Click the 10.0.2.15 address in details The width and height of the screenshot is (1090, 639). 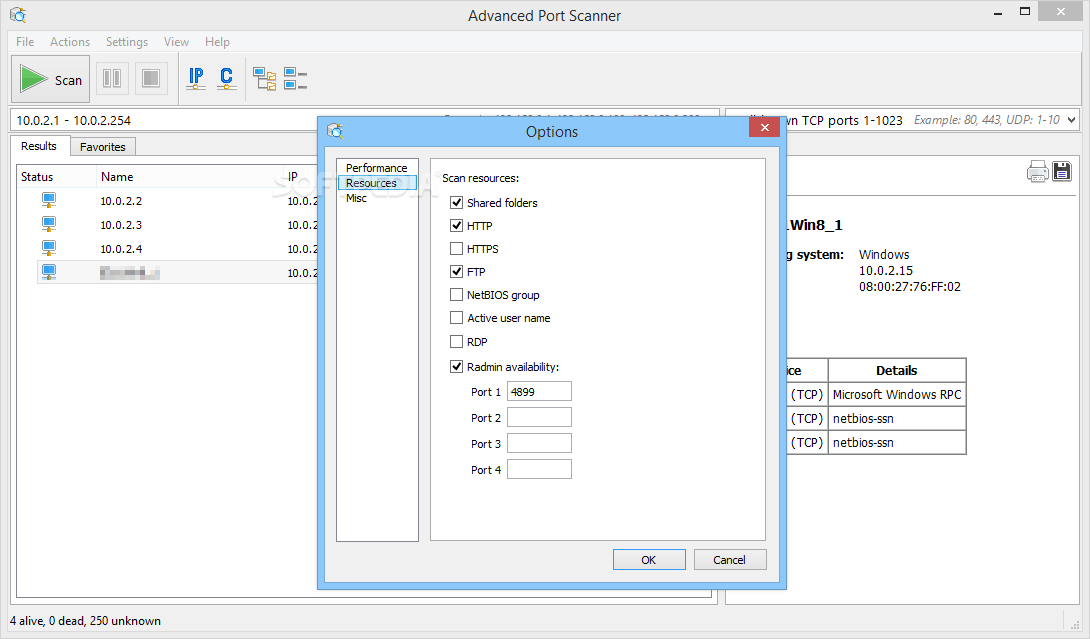point(886,270)
